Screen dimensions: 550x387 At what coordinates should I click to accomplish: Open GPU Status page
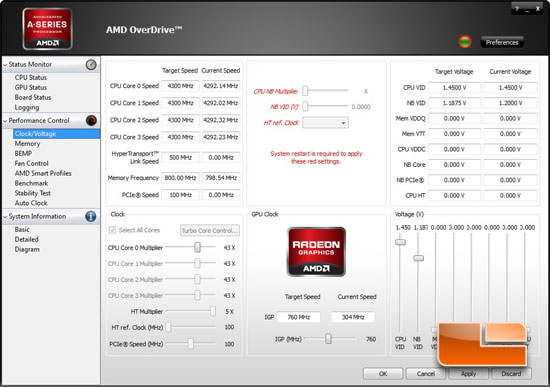tap(31, 87)
